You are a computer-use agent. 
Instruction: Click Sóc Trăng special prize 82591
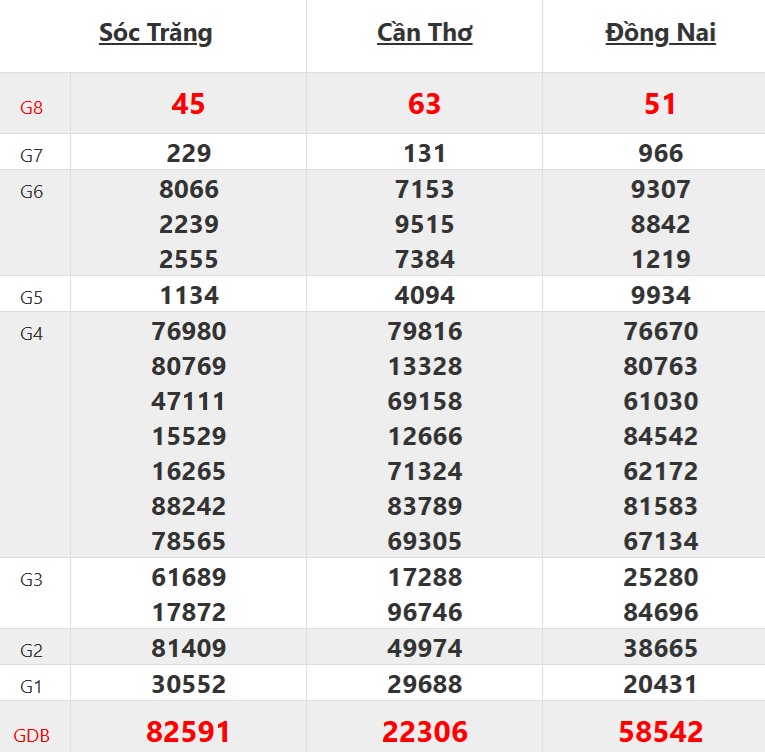coord(188,731)
